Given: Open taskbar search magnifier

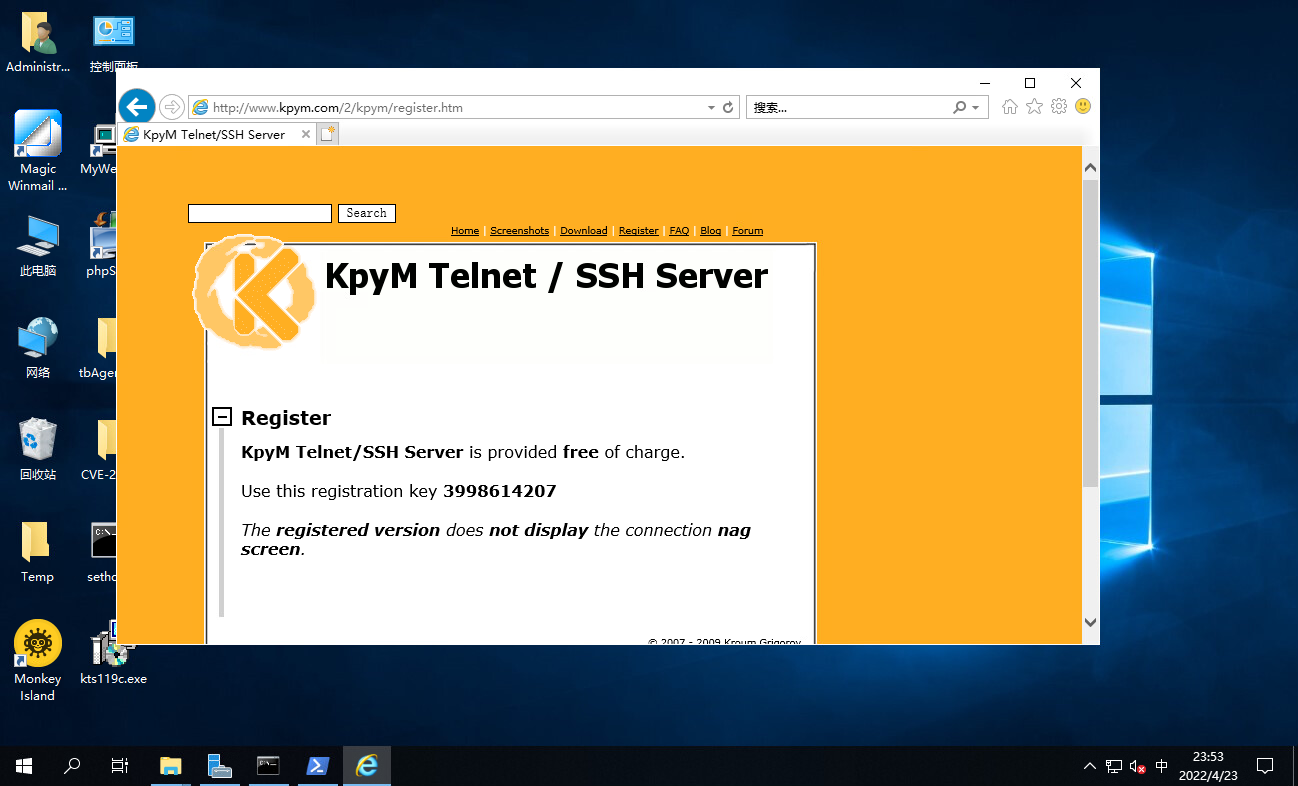Looking at the screenshot, I should click(x=72, y=766).
